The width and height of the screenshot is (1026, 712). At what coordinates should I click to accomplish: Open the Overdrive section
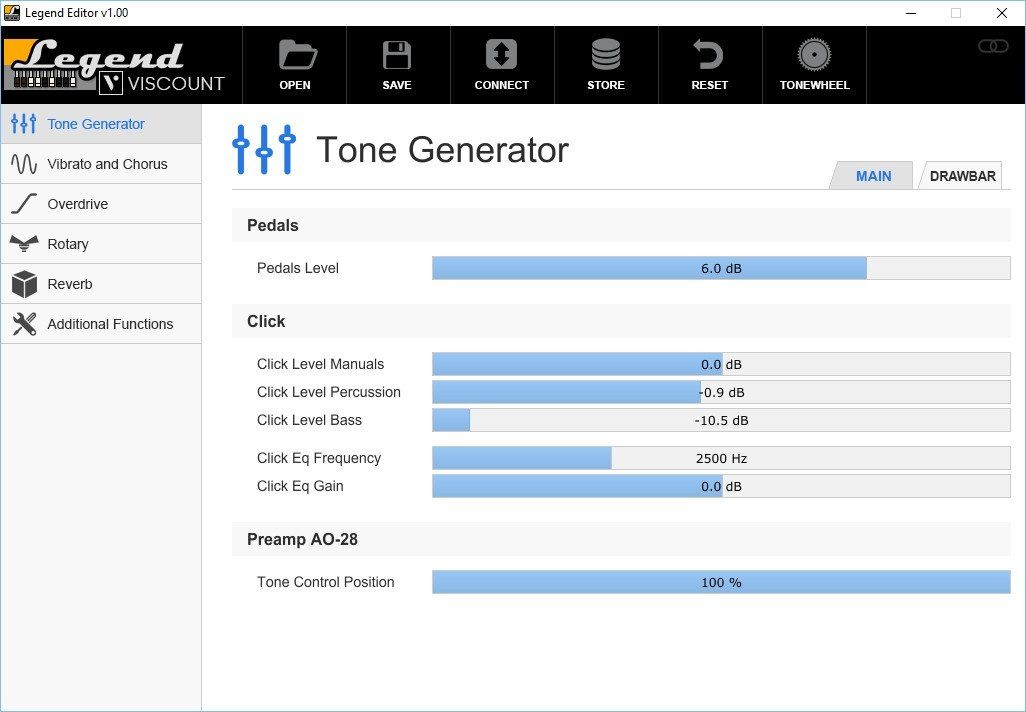pyautogui.click(x=101, y=204)
